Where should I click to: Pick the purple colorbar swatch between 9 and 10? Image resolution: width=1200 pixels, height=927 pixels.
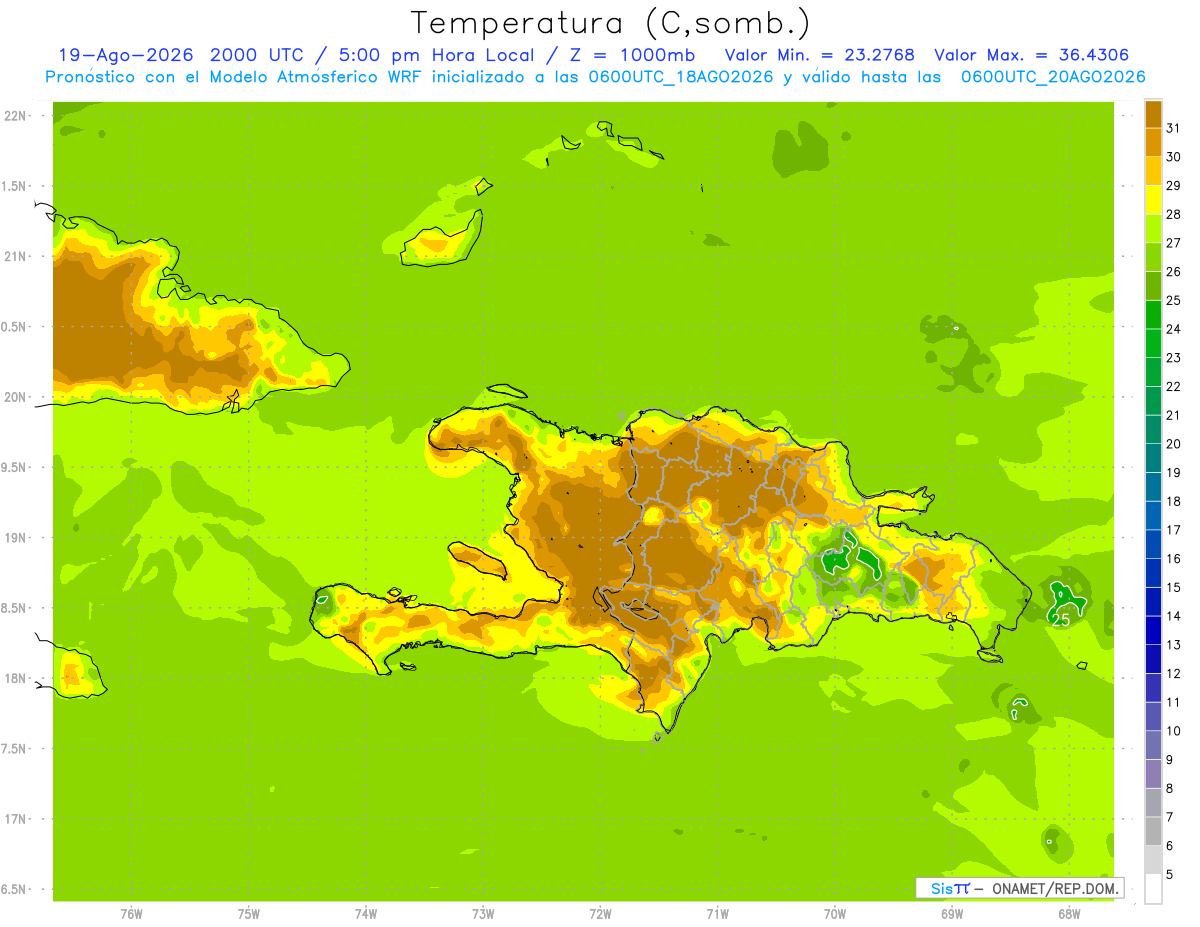(x=1153, y=745)
